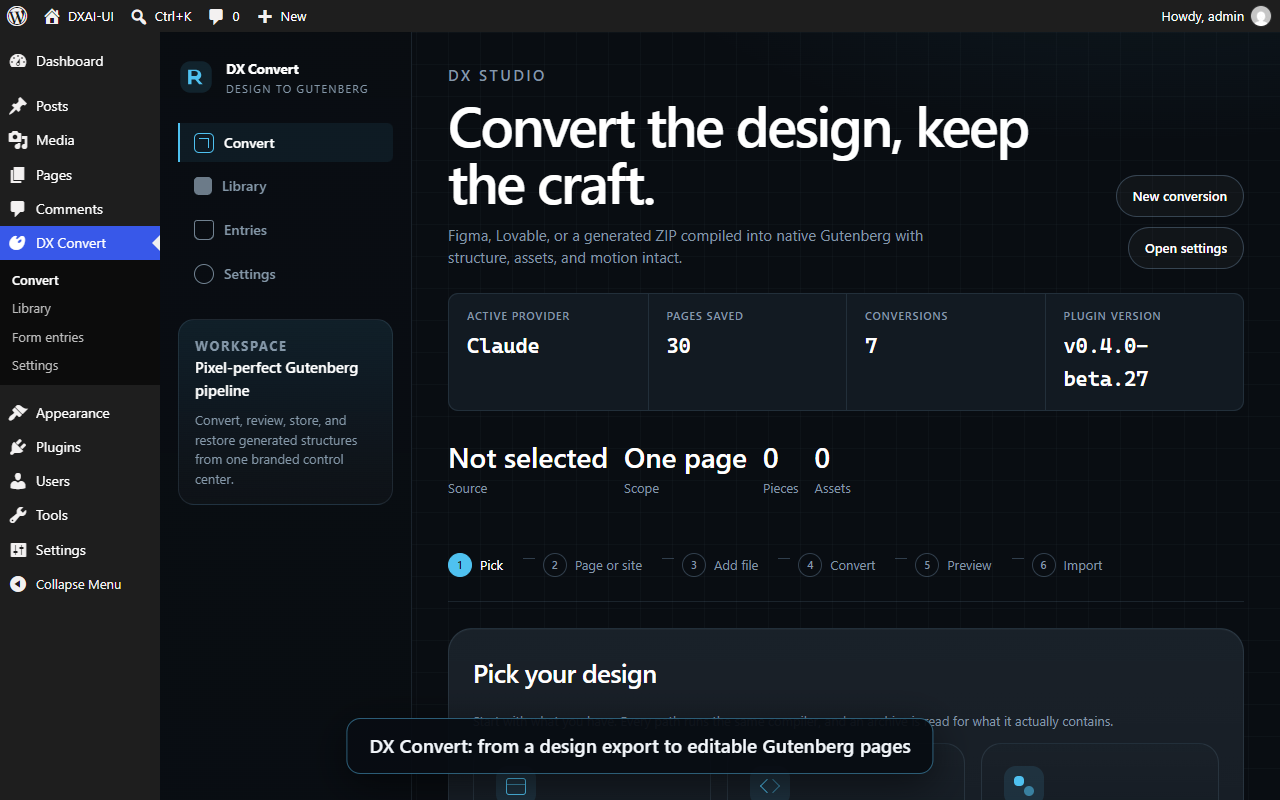Click the Not selected source value
This screenshot has height=800, width=1280.
[528, 458]
